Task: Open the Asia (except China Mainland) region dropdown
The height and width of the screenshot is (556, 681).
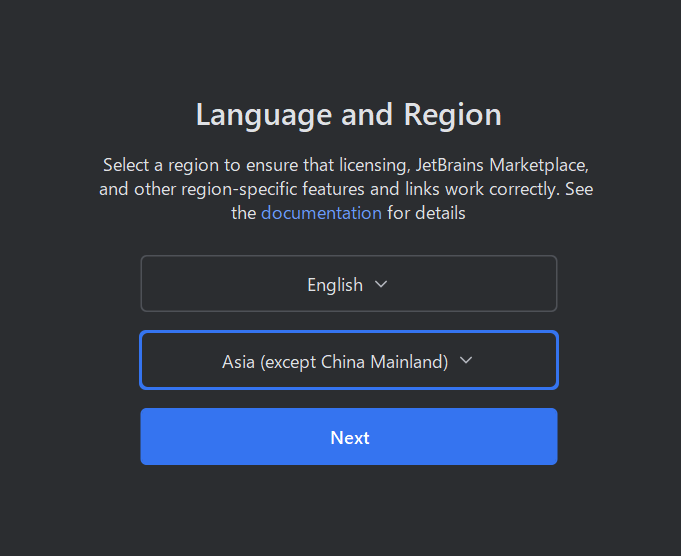Action: click(x=349, y=360)
